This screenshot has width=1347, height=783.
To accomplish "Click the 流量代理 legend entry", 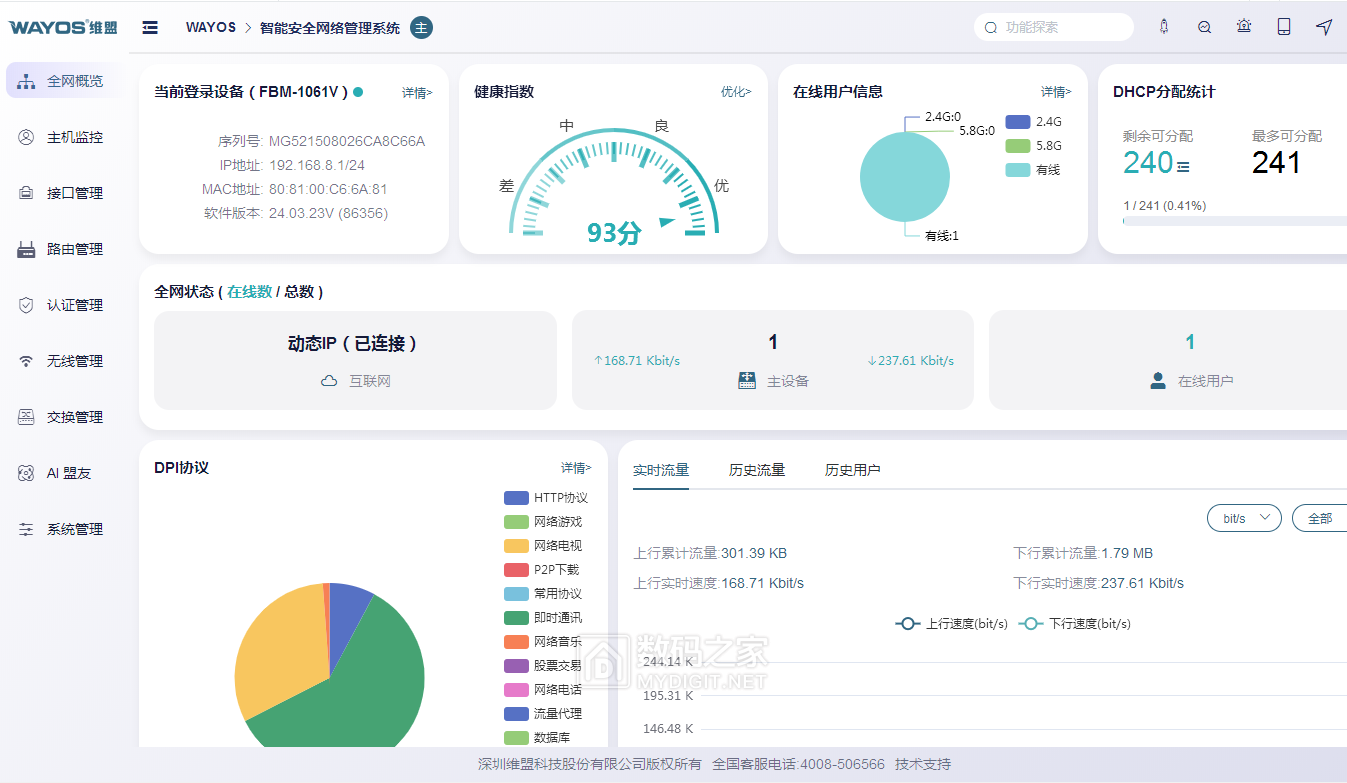I will pyautogui.click(x=543, y=714).
